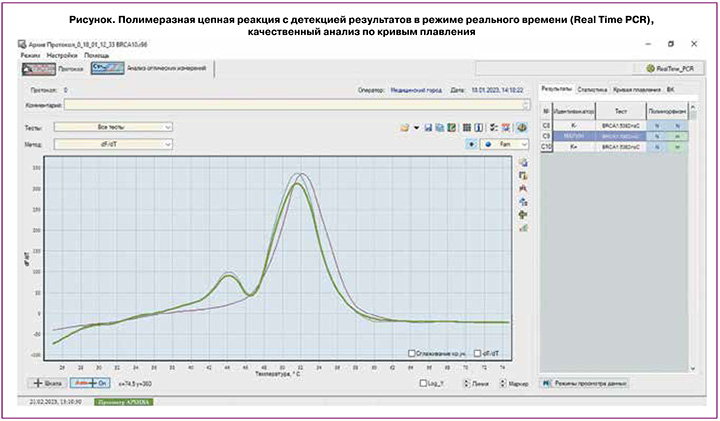Viewport: 720px width, 421px height.
Task: Click the save (floppy disk) toolbar icon
Action: [x=428, y=128]
